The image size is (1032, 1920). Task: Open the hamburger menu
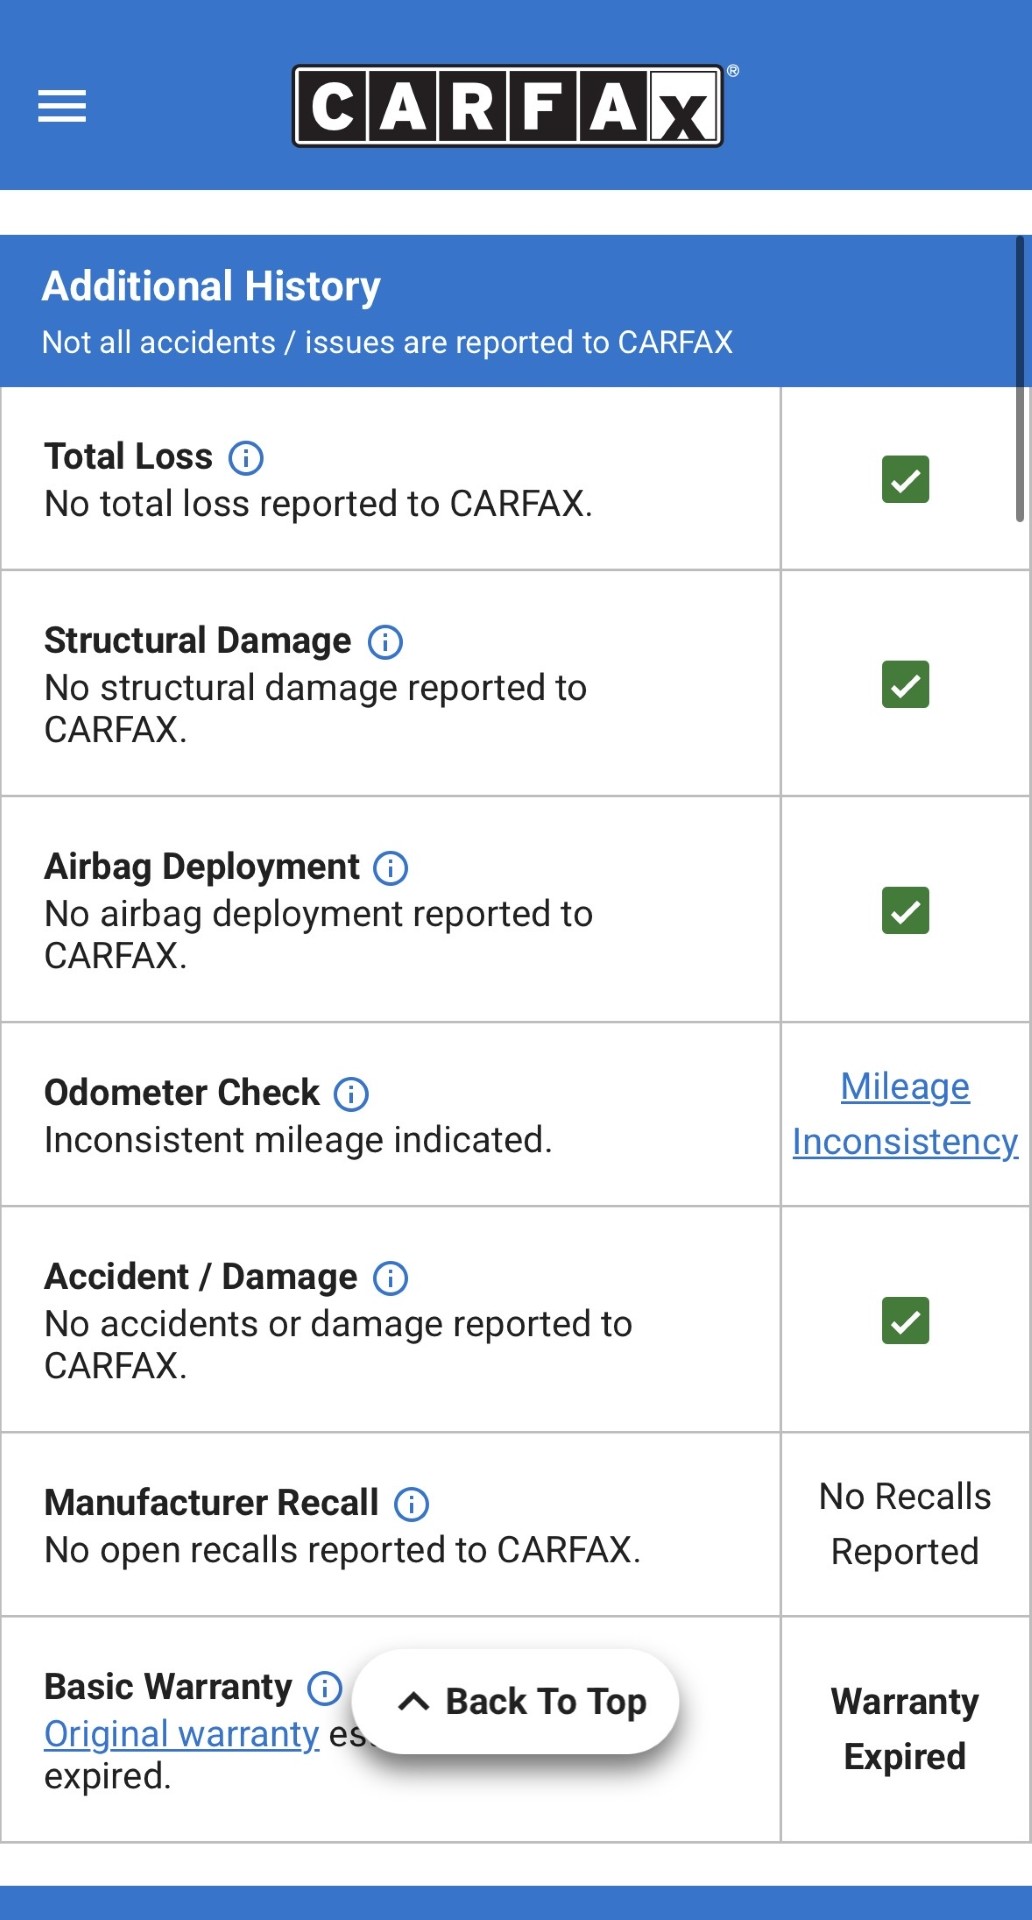click(62, 106)
